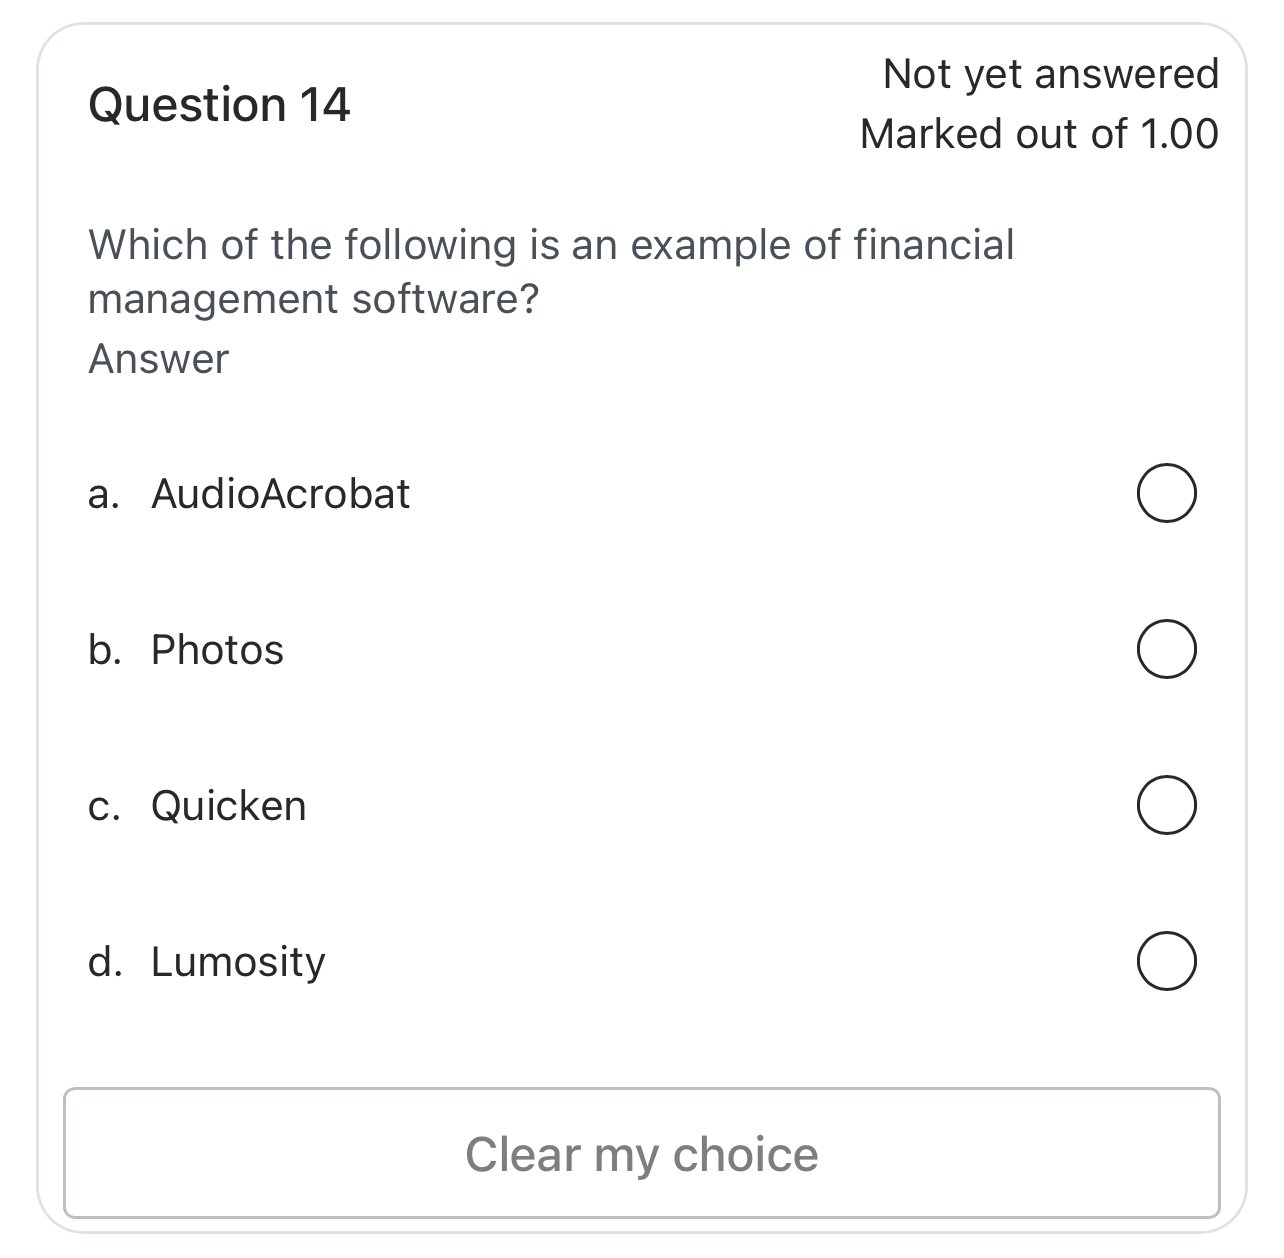Click the Question 14 heading

point(219,102)
